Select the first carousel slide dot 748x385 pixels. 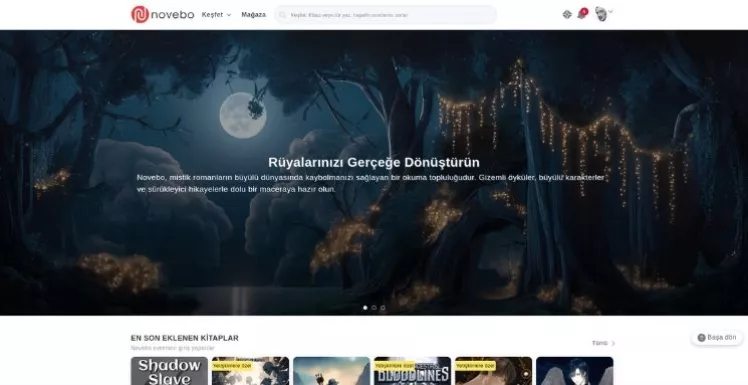click(x=365, y=308)
